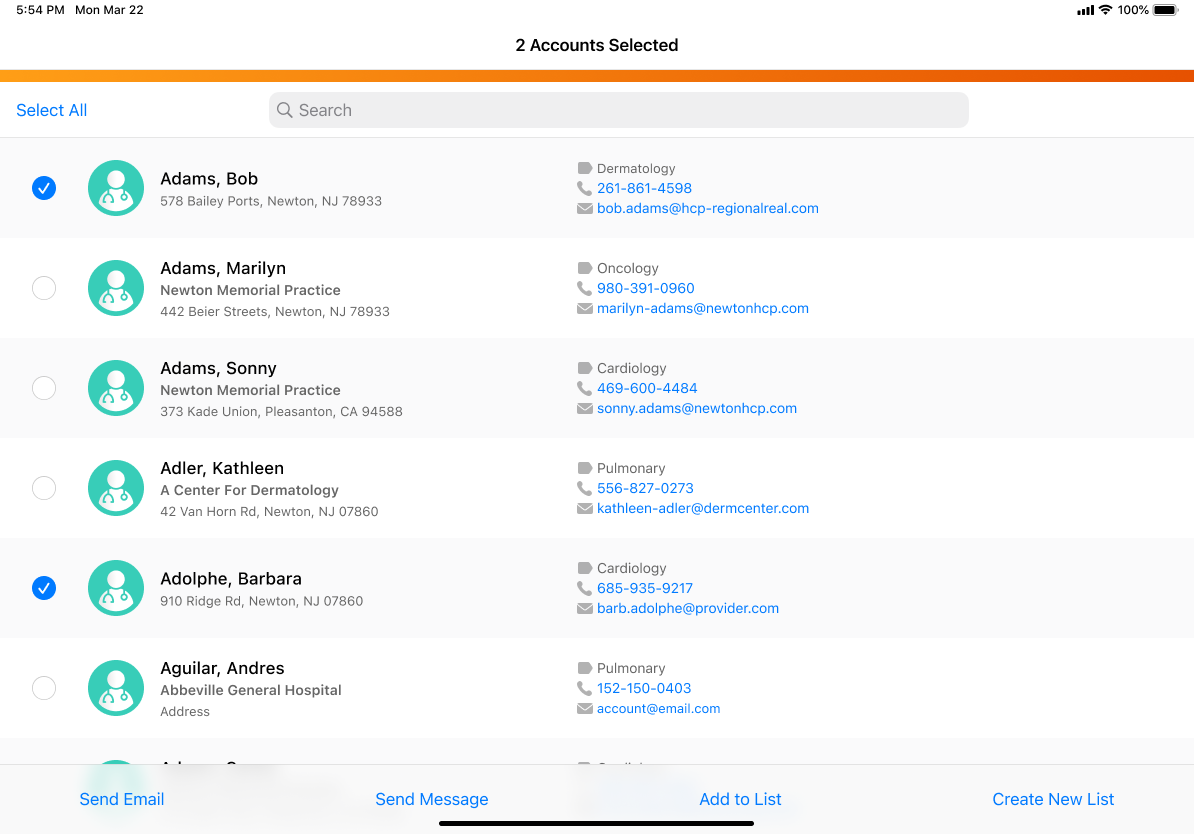Focus the Search input field

click(x=620, y=110)
